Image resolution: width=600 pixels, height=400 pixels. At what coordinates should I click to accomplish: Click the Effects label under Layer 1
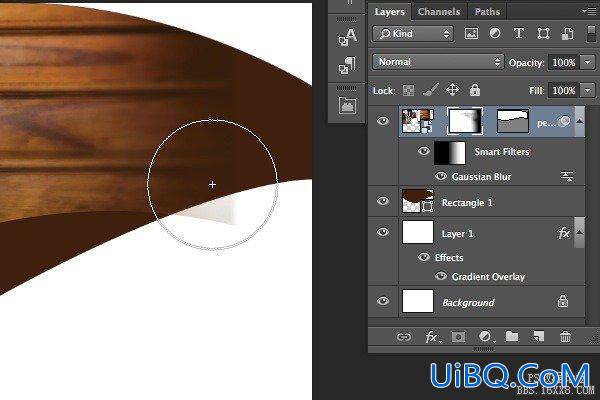coord(449,257)
